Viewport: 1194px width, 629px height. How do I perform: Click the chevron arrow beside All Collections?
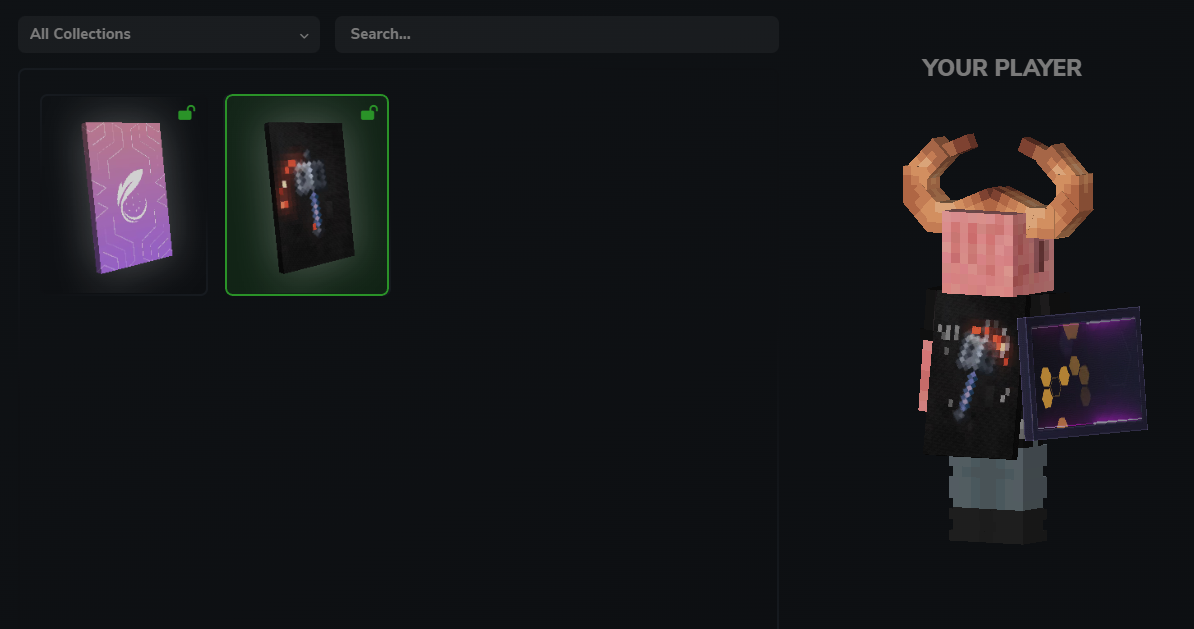[x=304, y=36]
